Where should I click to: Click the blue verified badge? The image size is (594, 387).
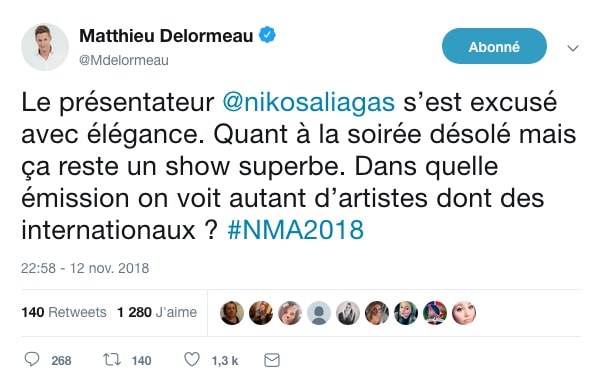267,35
